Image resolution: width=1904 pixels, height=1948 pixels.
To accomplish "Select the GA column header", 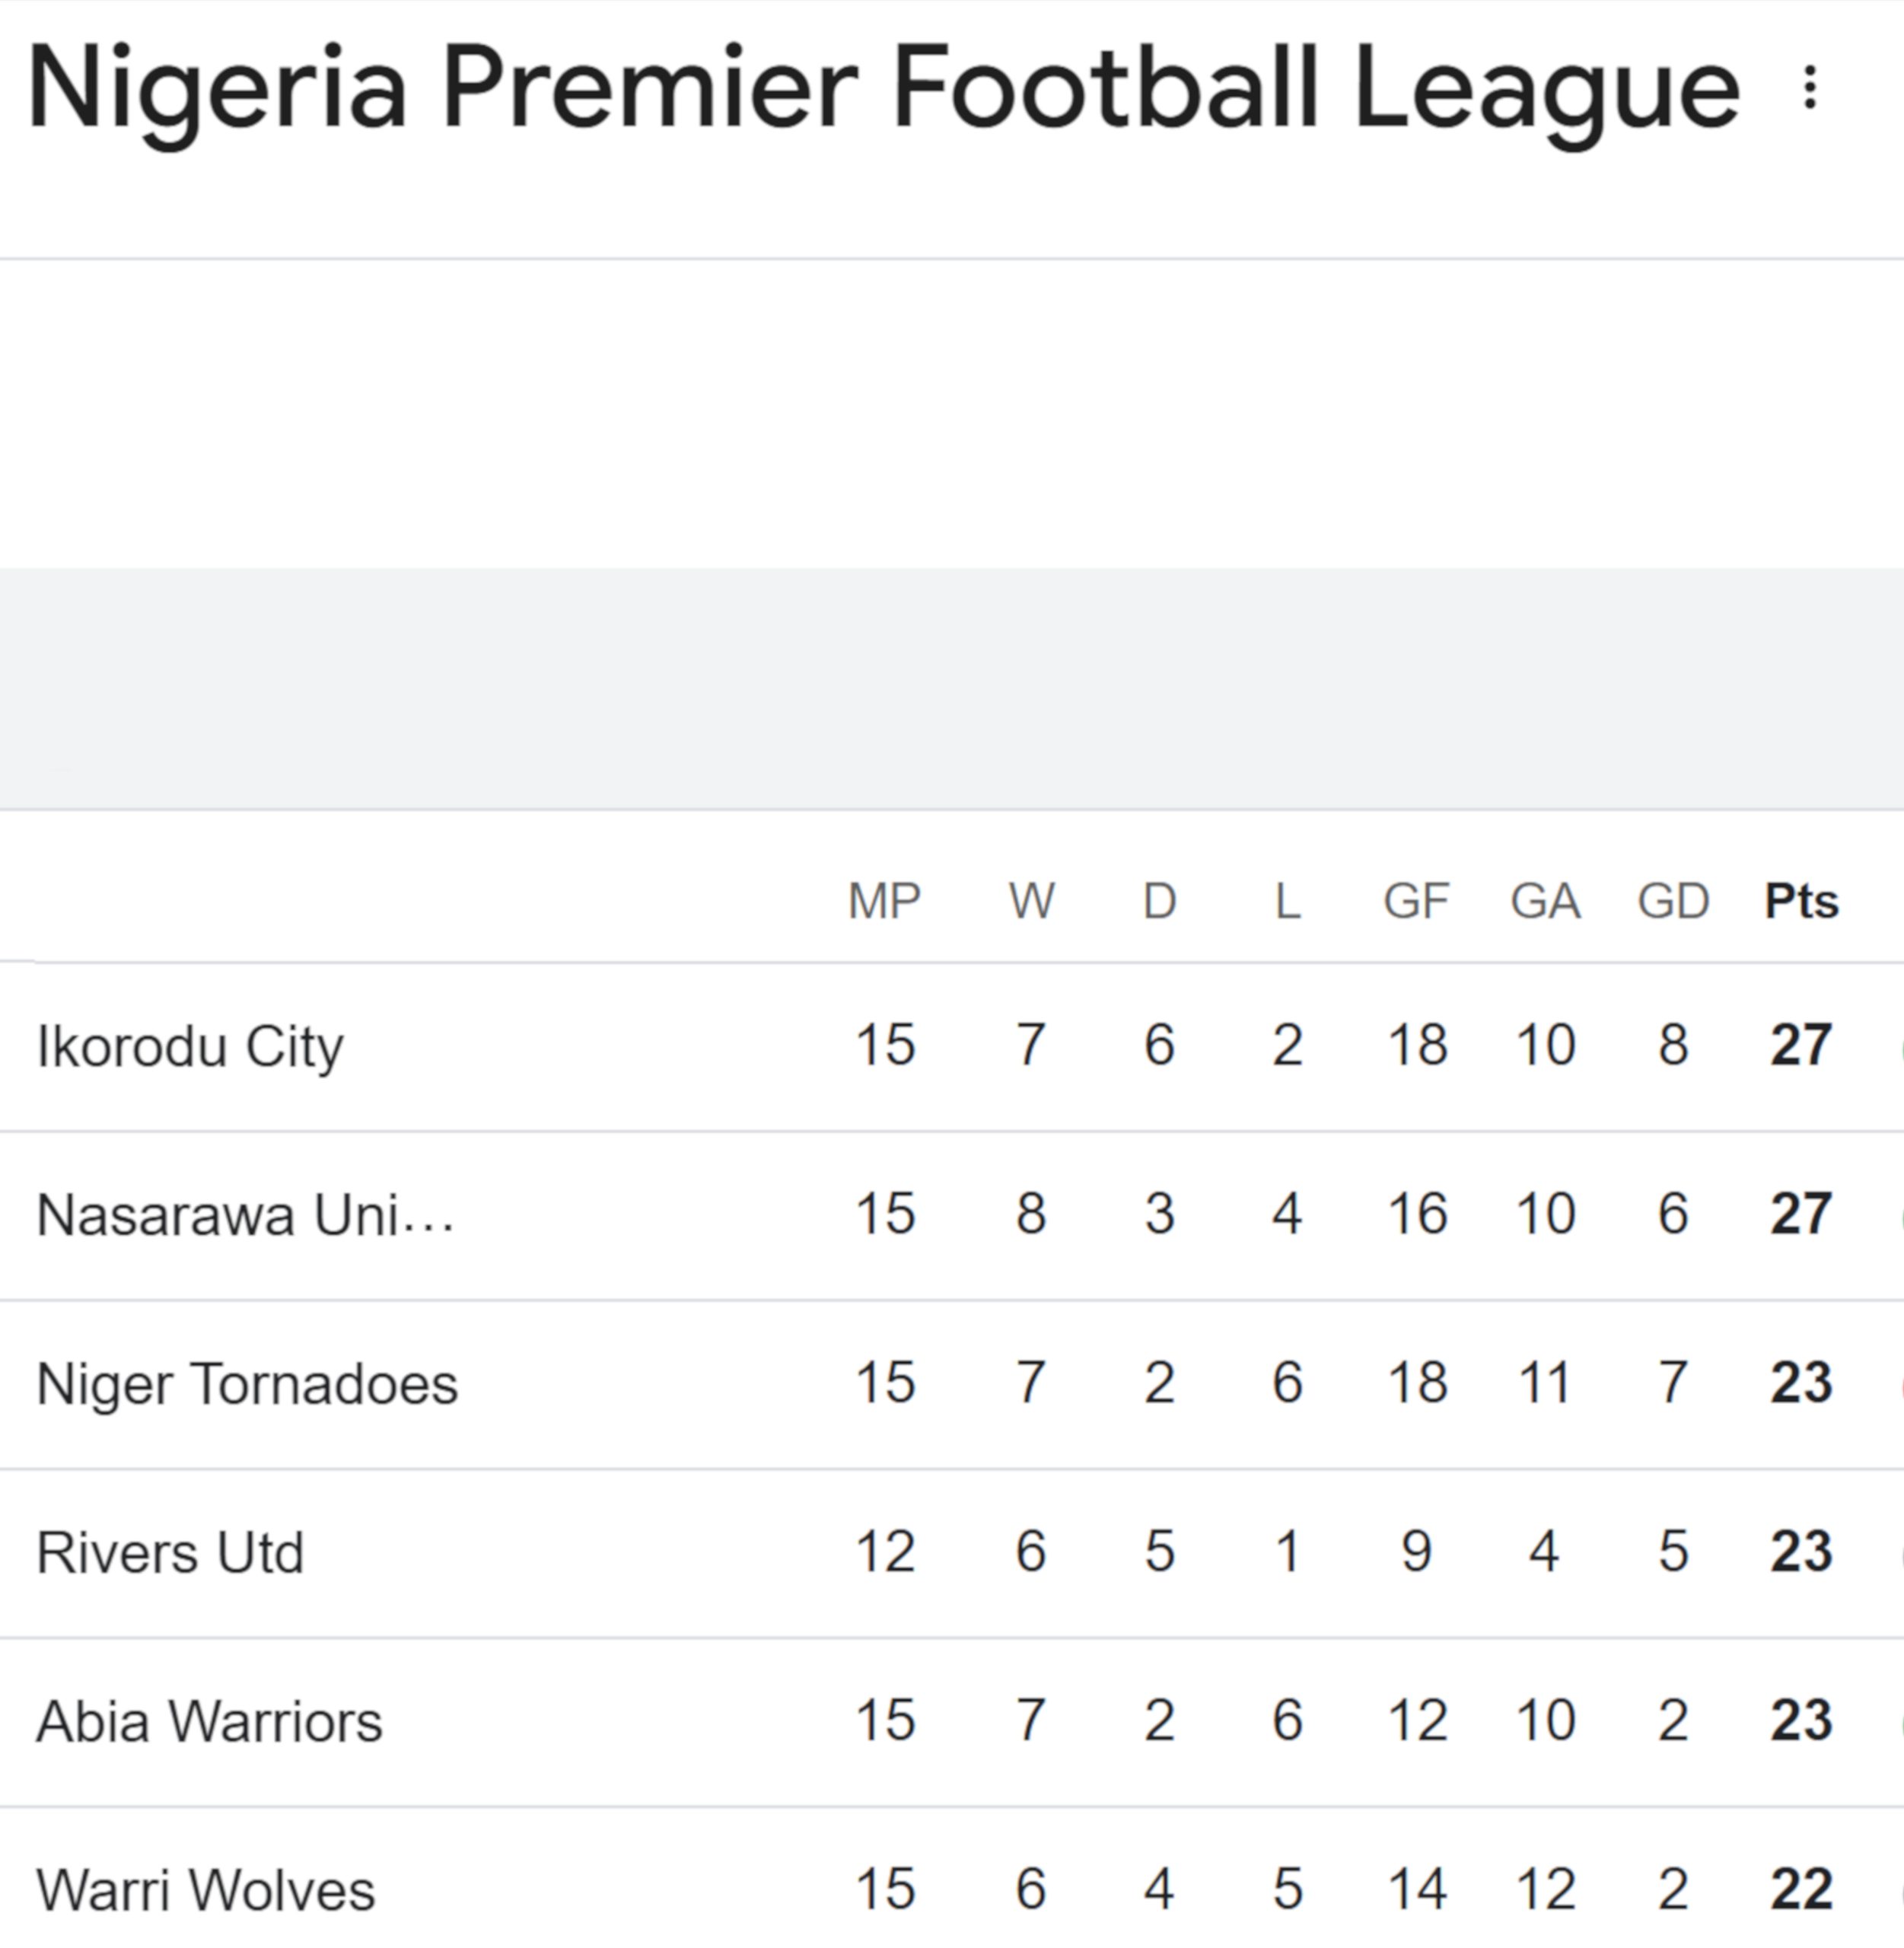I will click(1545, 901).
